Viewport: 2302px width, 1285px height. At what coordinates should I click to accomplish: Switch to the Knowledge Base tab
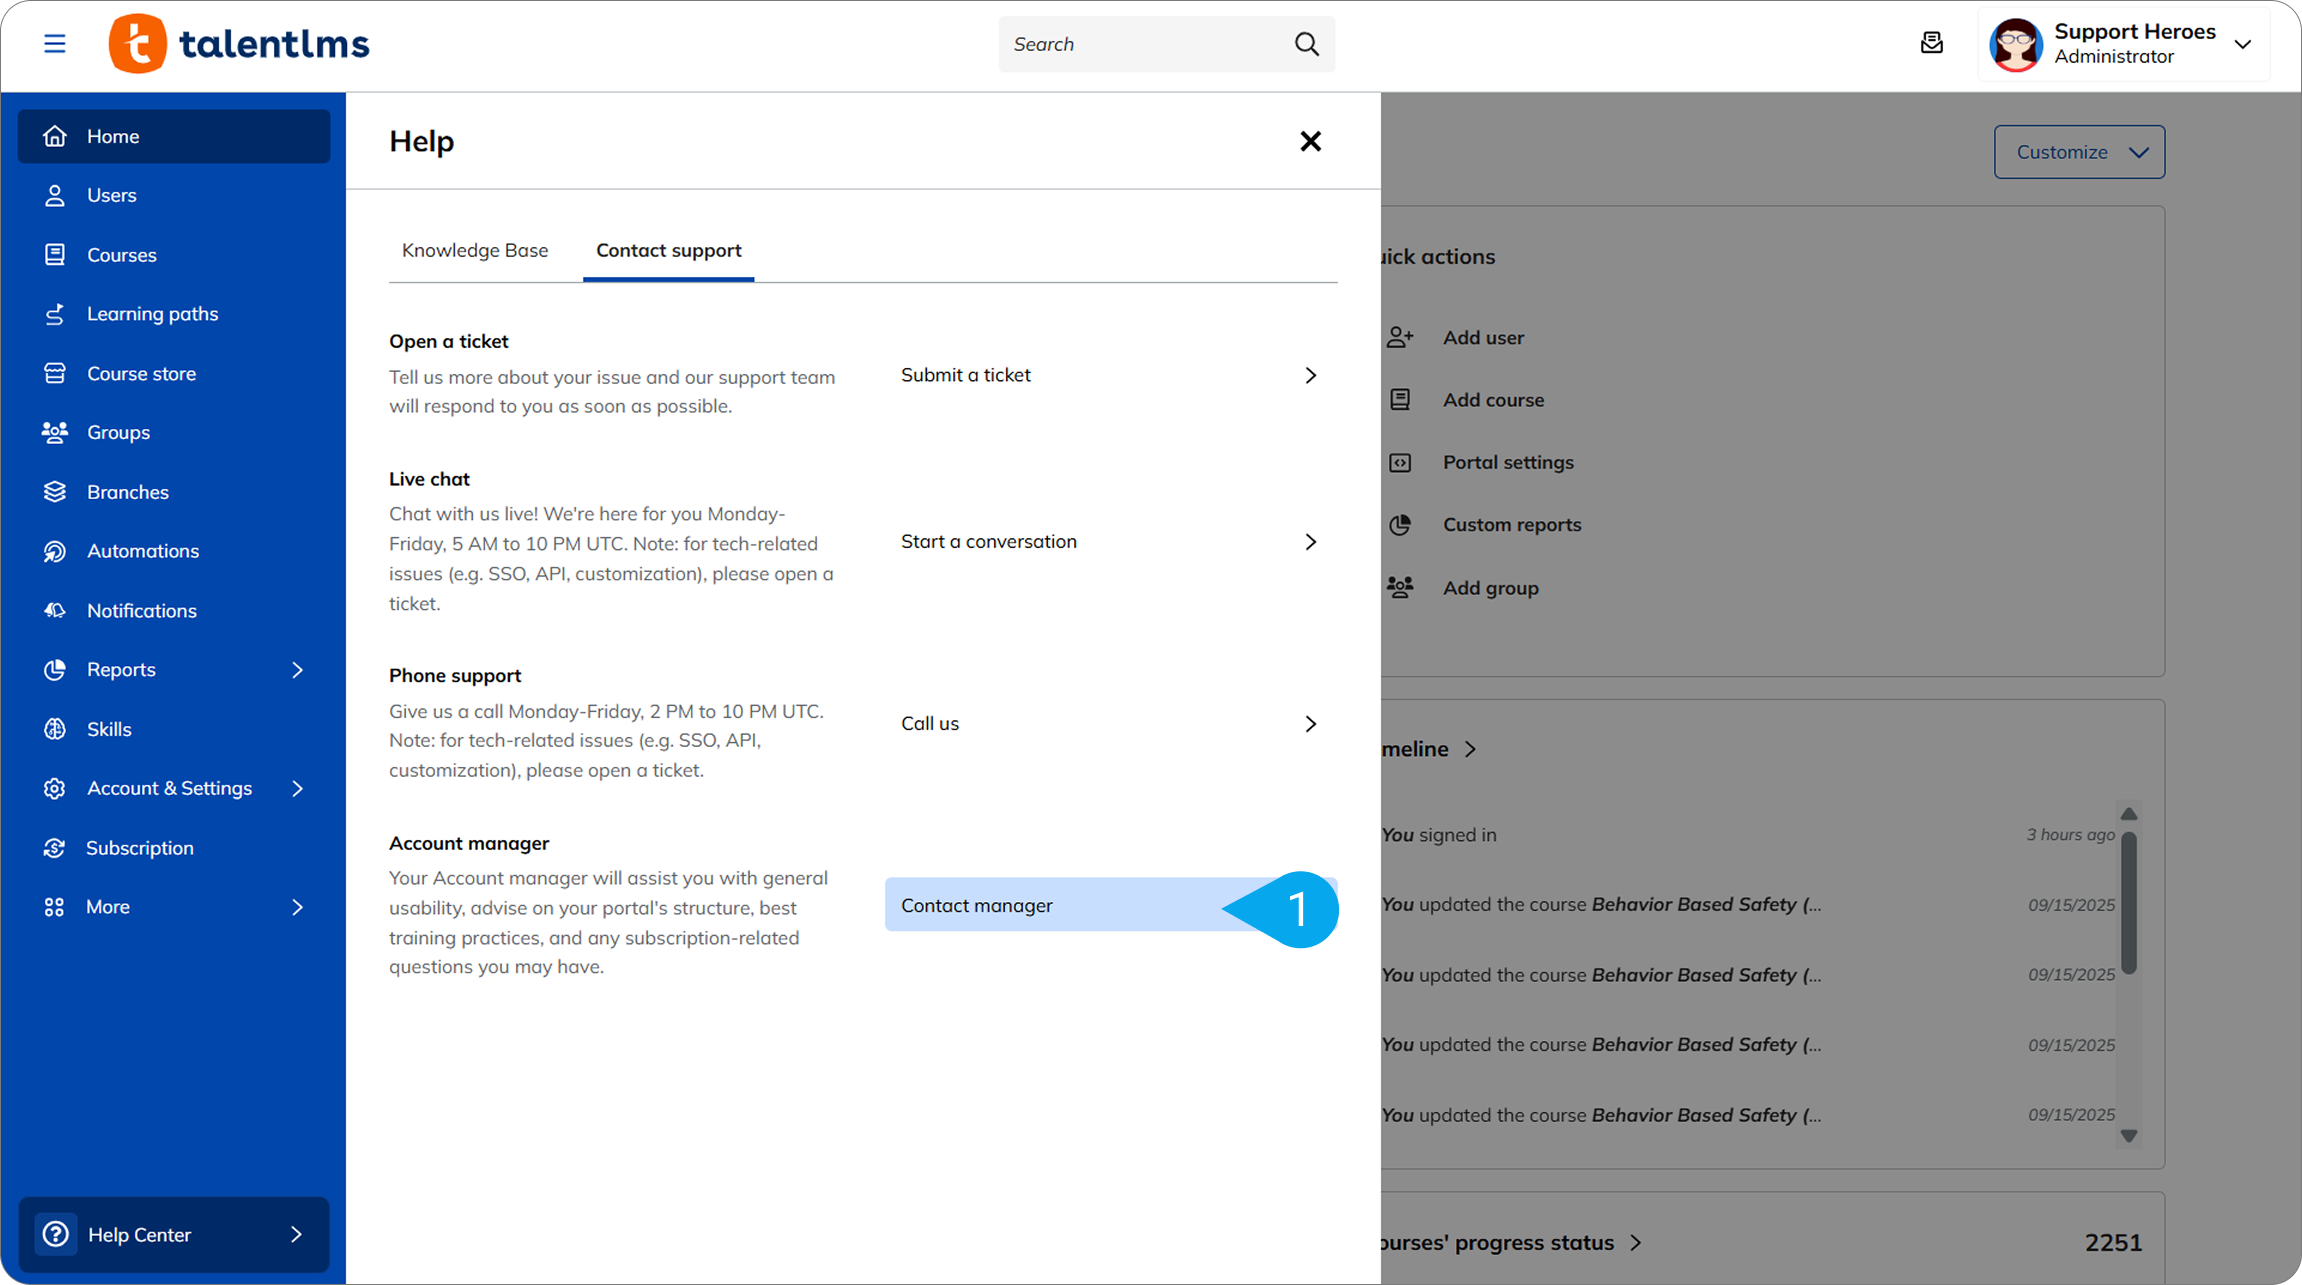475,250
